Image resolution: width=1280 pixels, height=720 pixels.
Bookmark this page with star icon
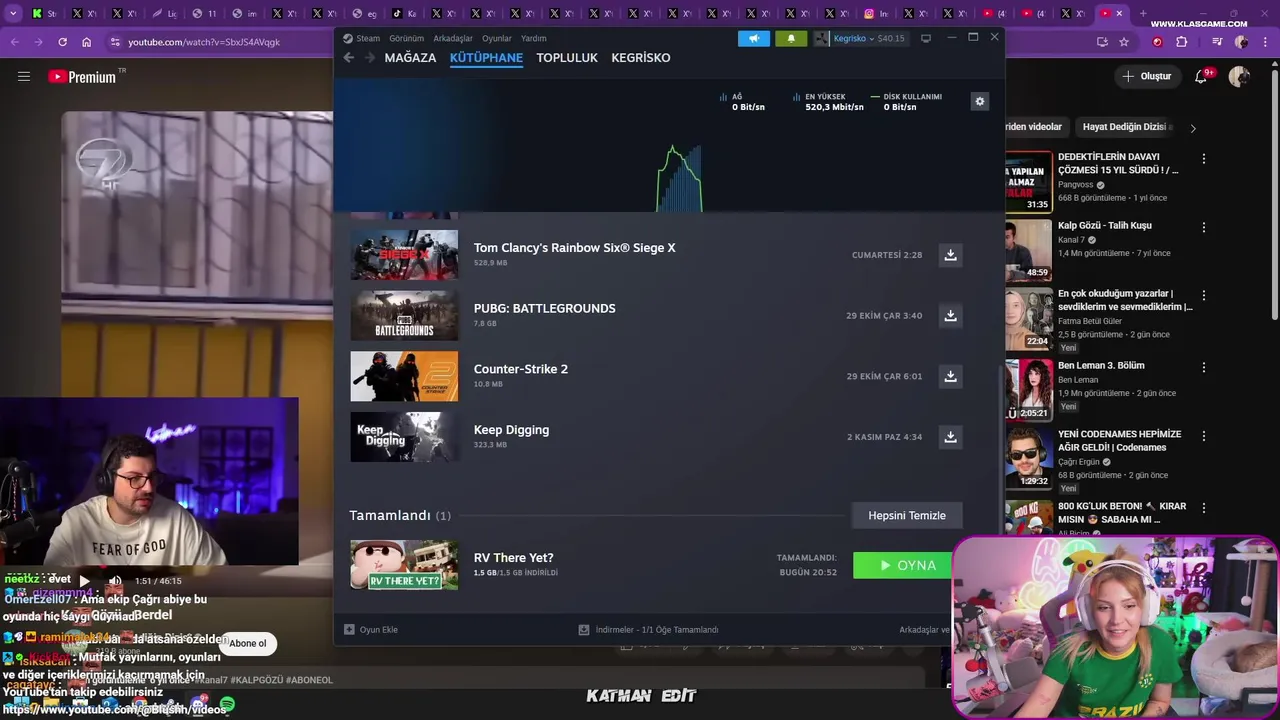(1124, 42)
